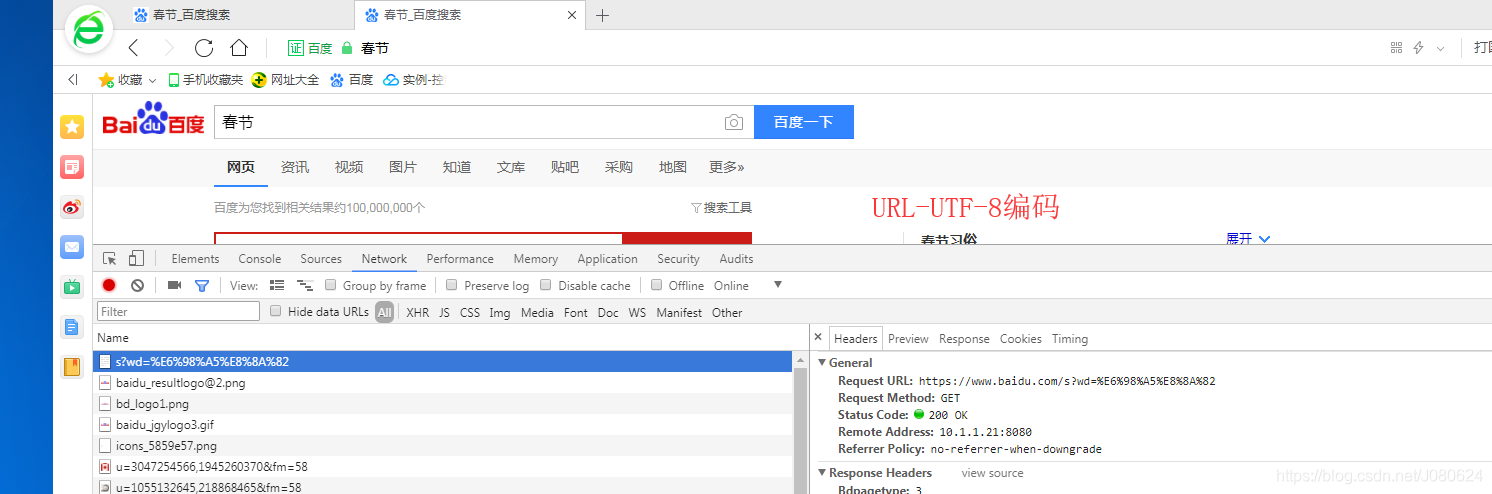
Task: Open the yellow star favorites sidebar icon
Action: 72,126
